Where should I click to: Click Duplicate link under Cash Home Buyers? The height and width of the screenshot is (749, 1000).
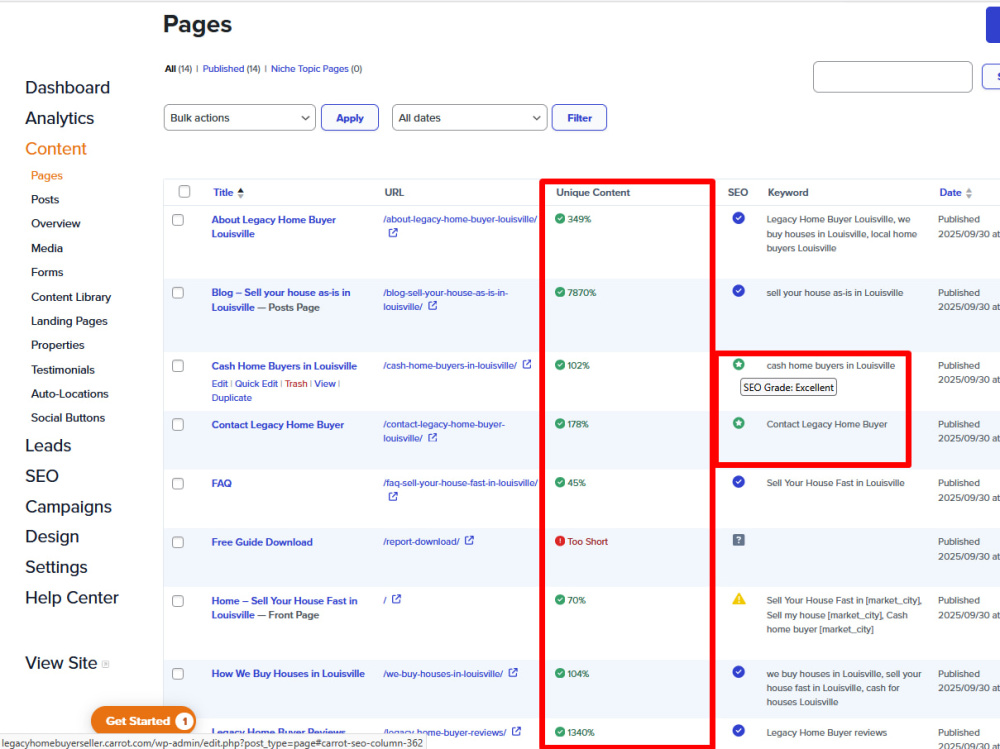point(232,397)
